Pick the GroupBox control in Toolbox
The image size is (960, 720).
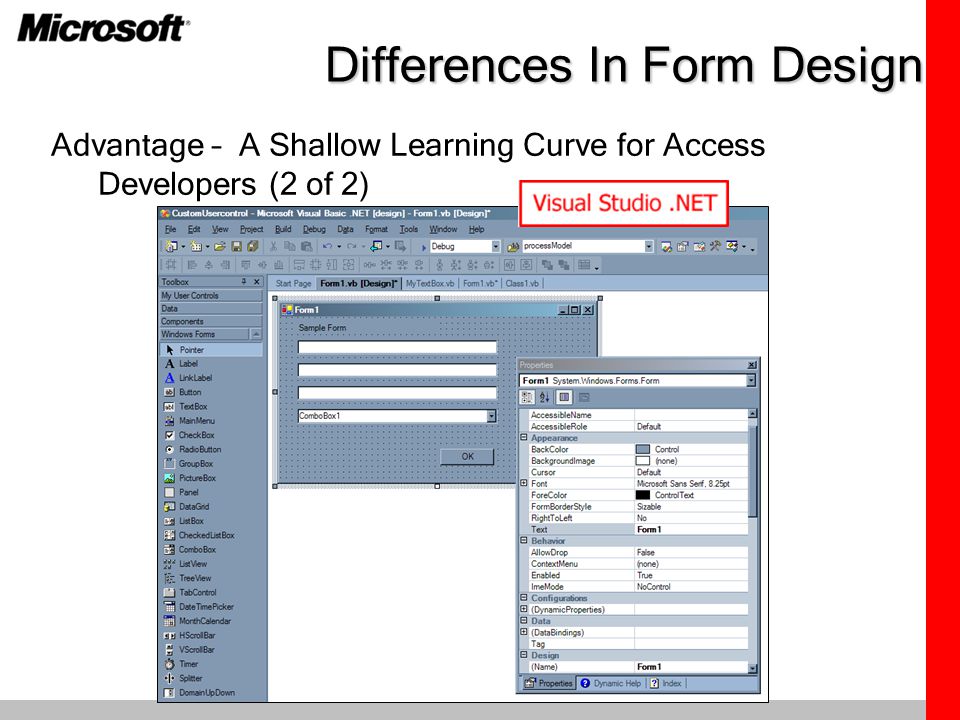[x=189, y=463]
